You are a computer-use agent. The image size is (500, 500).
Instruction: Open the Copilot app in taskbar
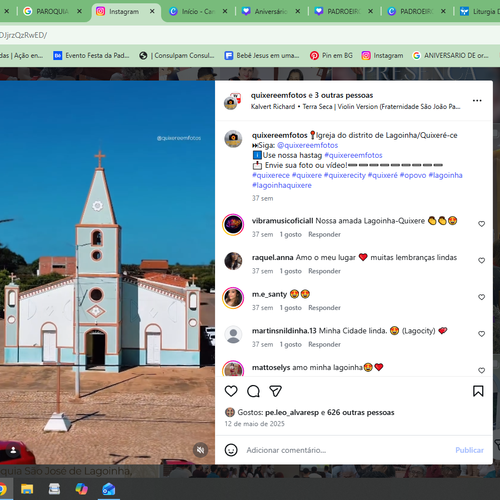pos(81,489)
